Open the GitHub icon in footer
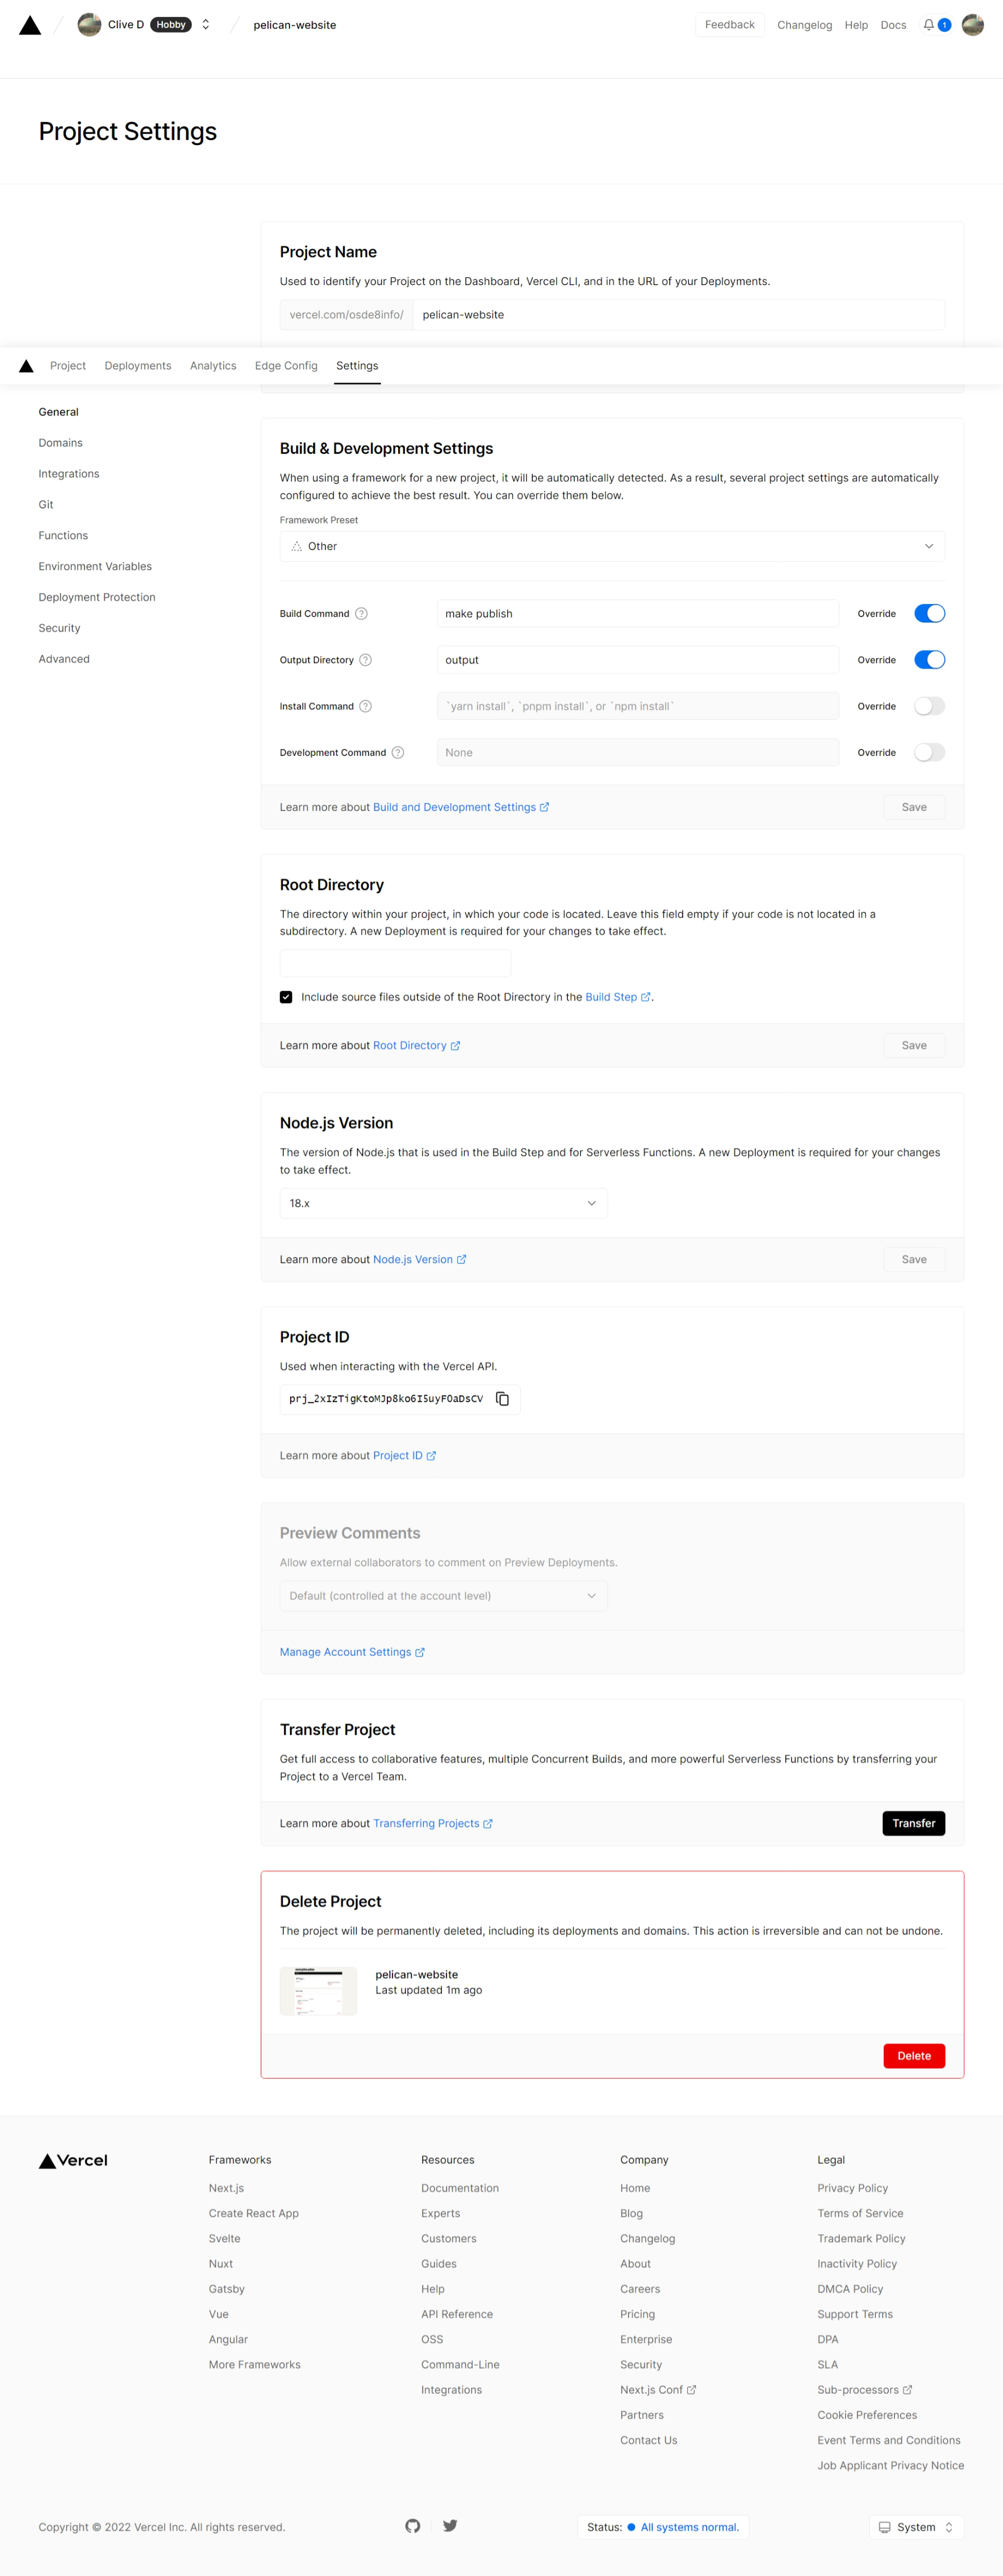Image resolution: width=1003 pixels, height=2576 pixels. (x=413, y=2525)
